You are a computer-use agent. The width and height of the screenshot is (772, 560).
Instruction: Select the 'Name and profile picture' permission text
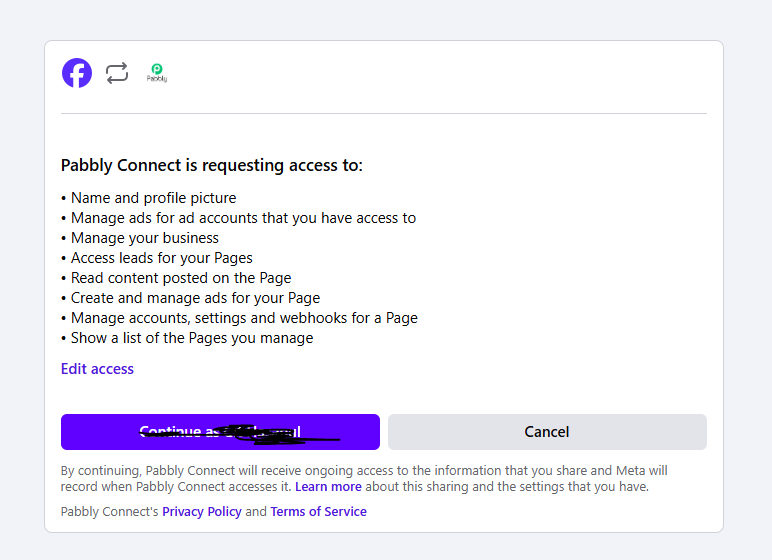pyautogui.click(x=153, y=198)
